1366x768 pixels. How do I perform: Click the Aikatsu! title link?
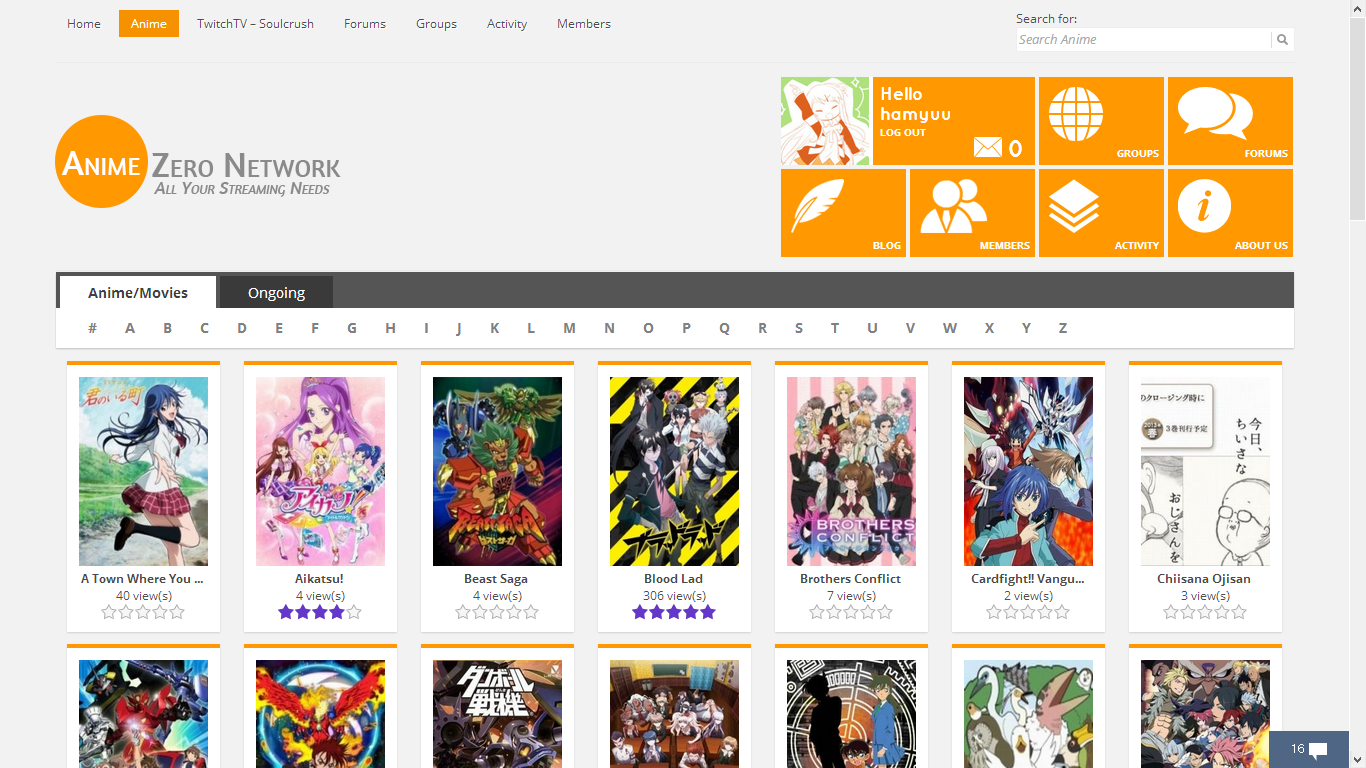320,579
